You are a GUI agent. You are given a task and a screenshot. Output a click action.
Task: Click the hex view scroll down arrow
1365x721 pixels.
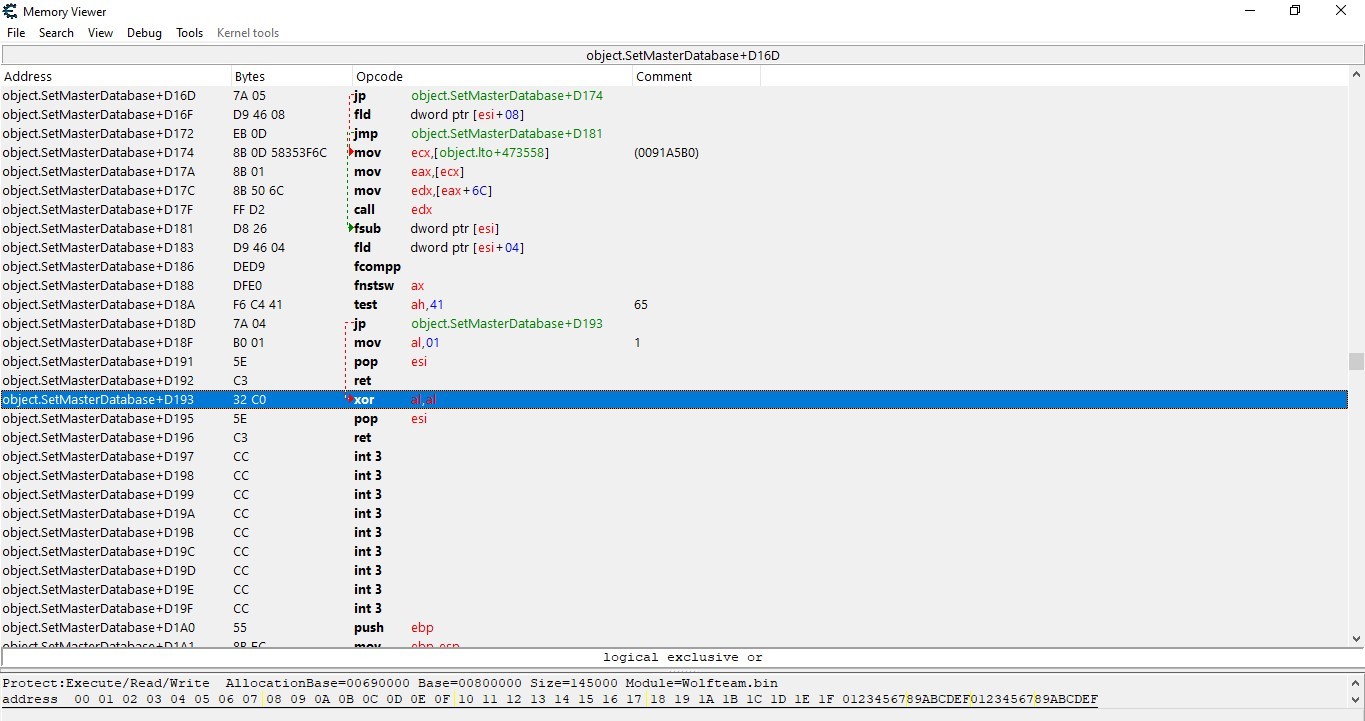tap(1356, 699)
